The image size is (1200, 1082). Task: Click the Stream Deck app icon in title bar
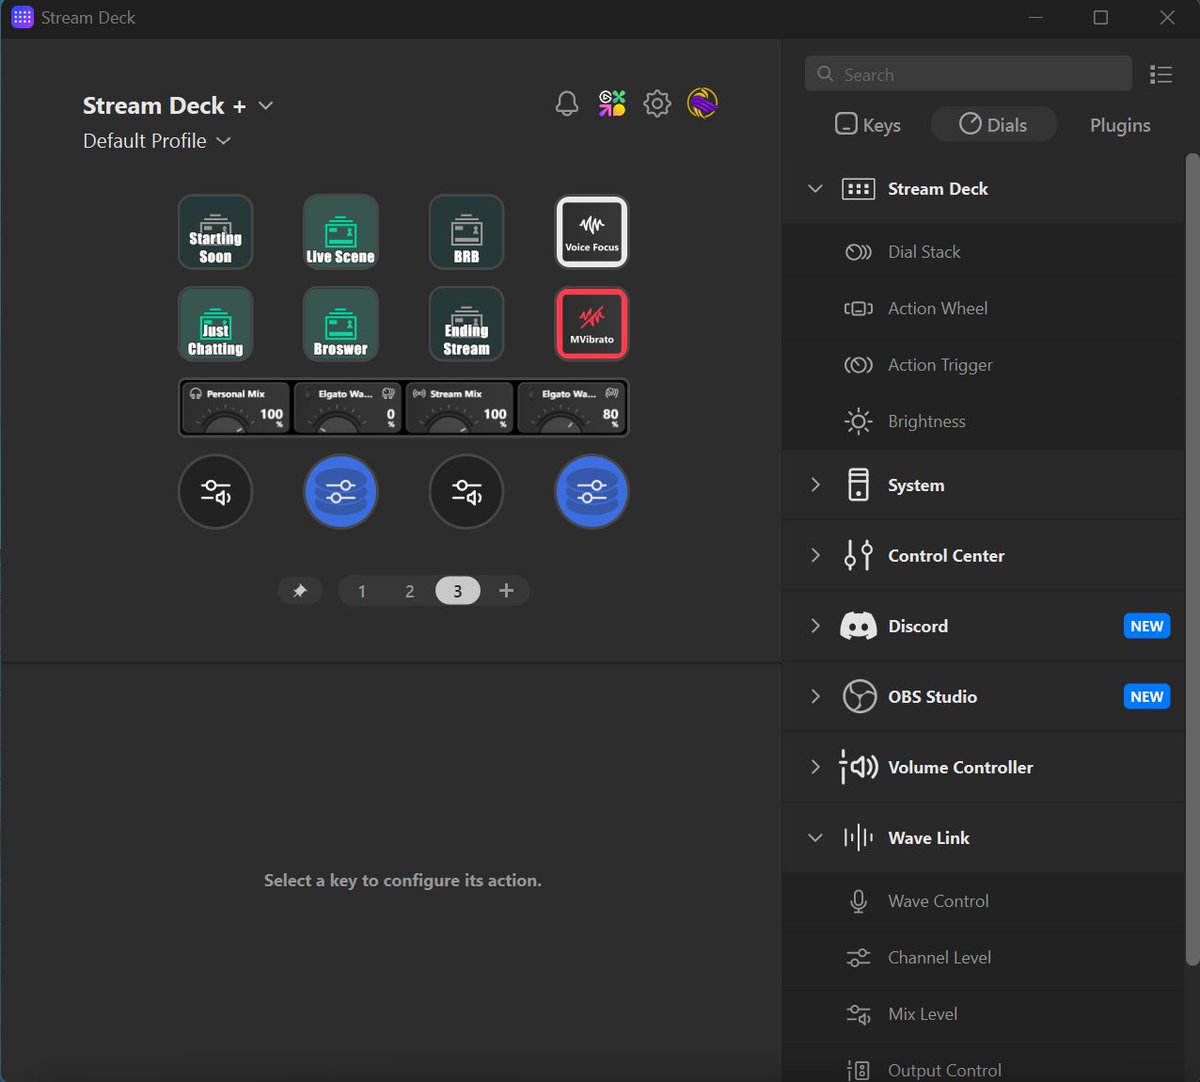[22, 18]
